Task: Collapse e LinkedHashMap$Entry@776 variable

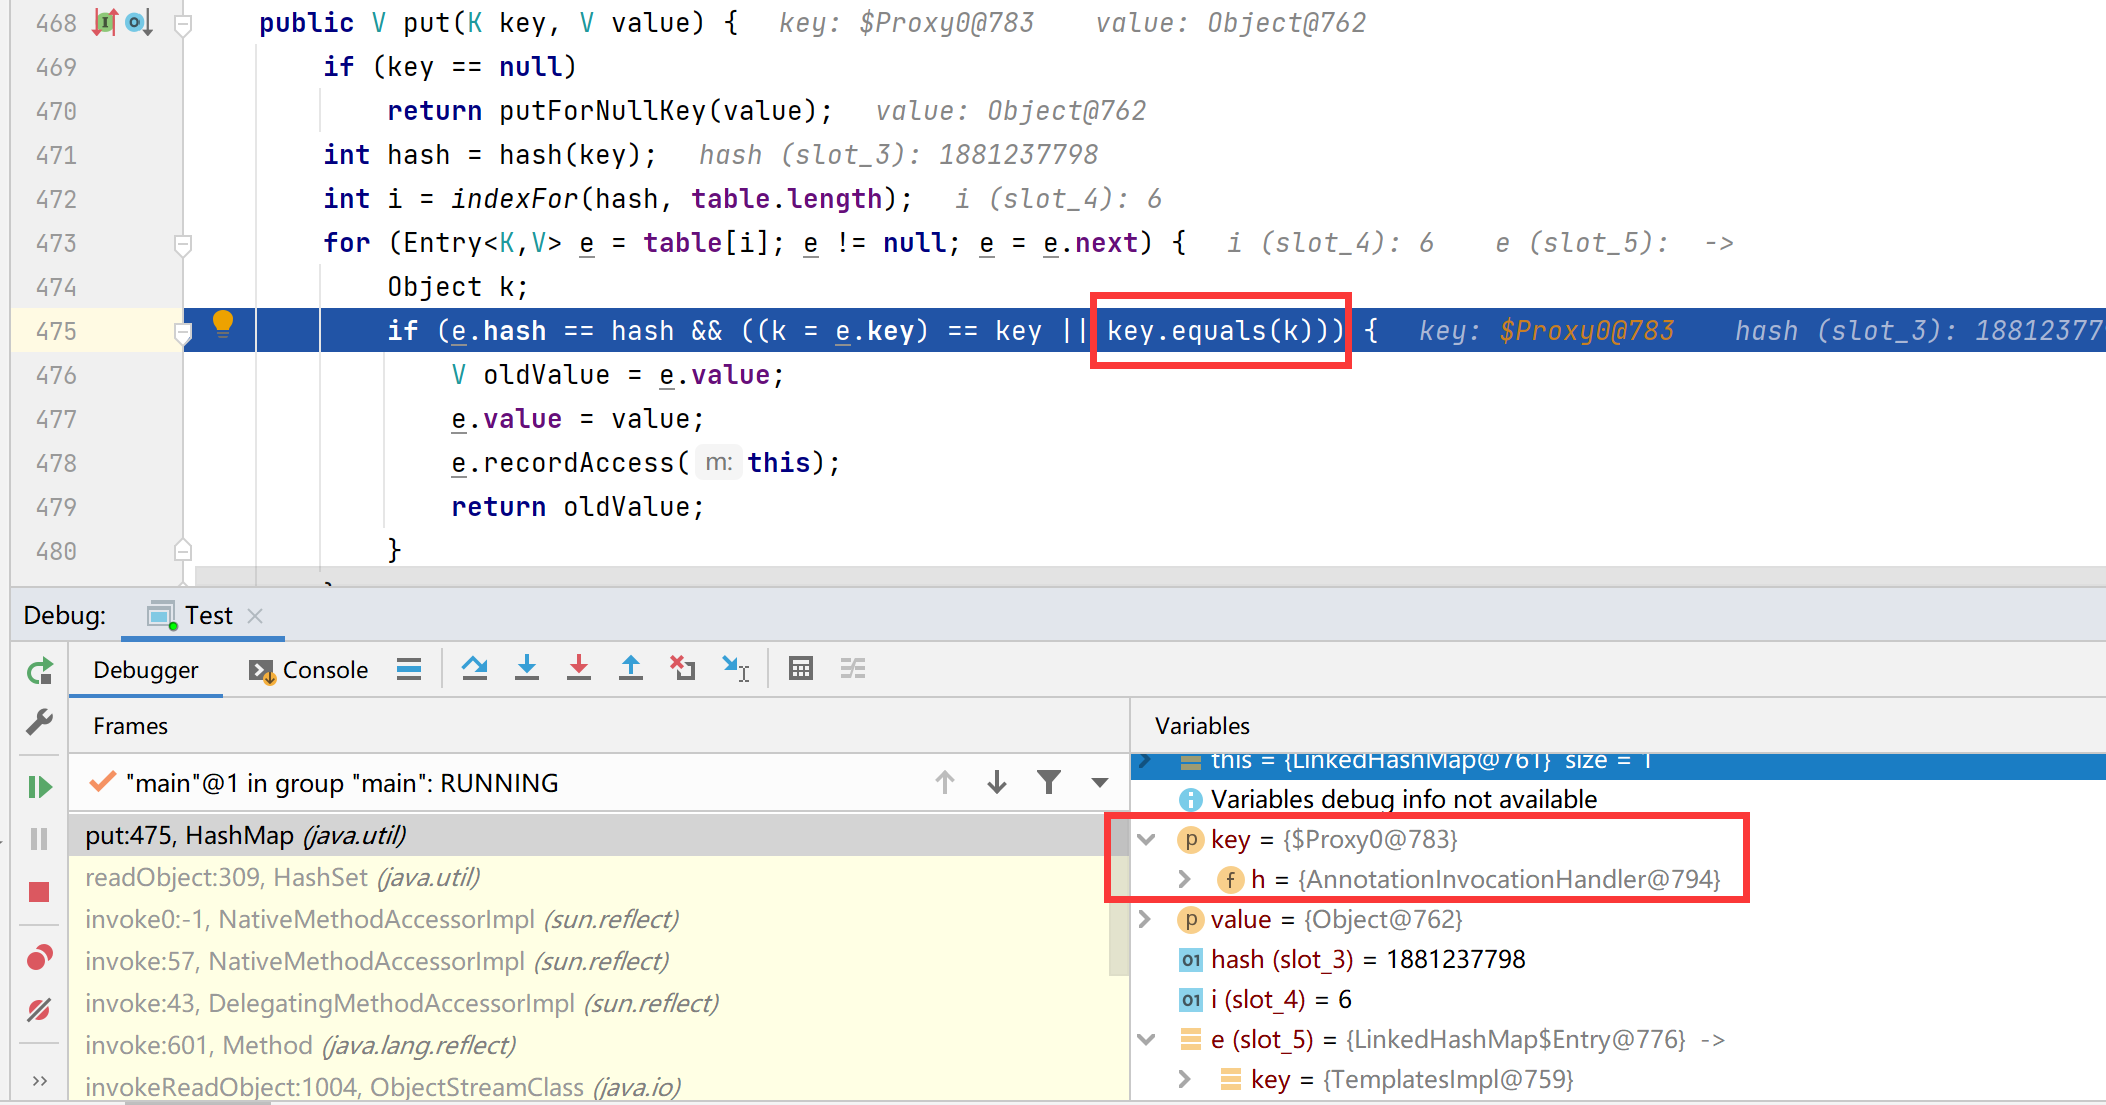Action: pyautogui.click(x=1146, y=1040)
